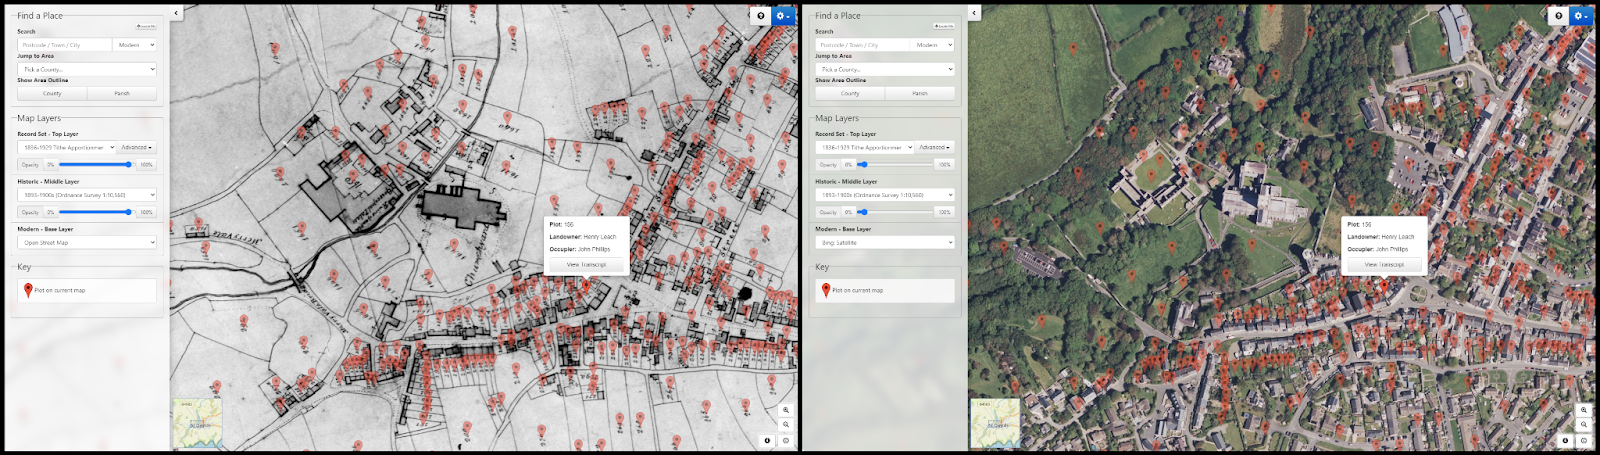Zoom out on the black-and-white tithe map
Screen dimensions: 1600x455
click(x=786, y=425)
